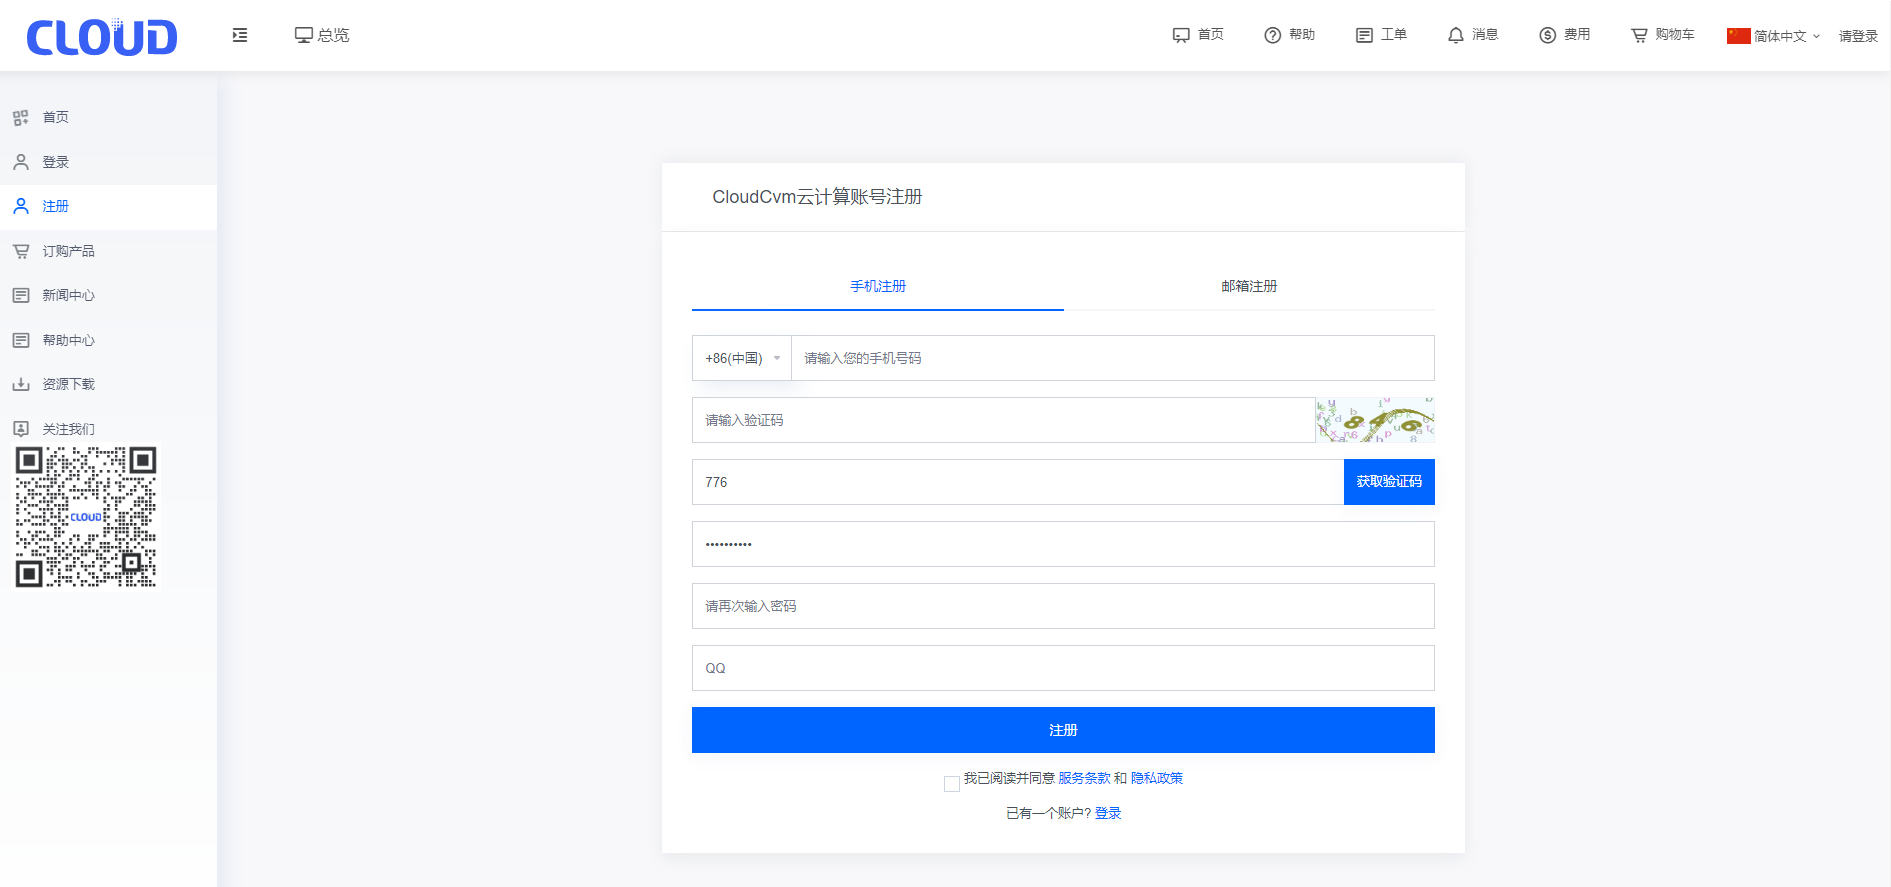Click the 消息 bell icon

[x=1456, y=35]
